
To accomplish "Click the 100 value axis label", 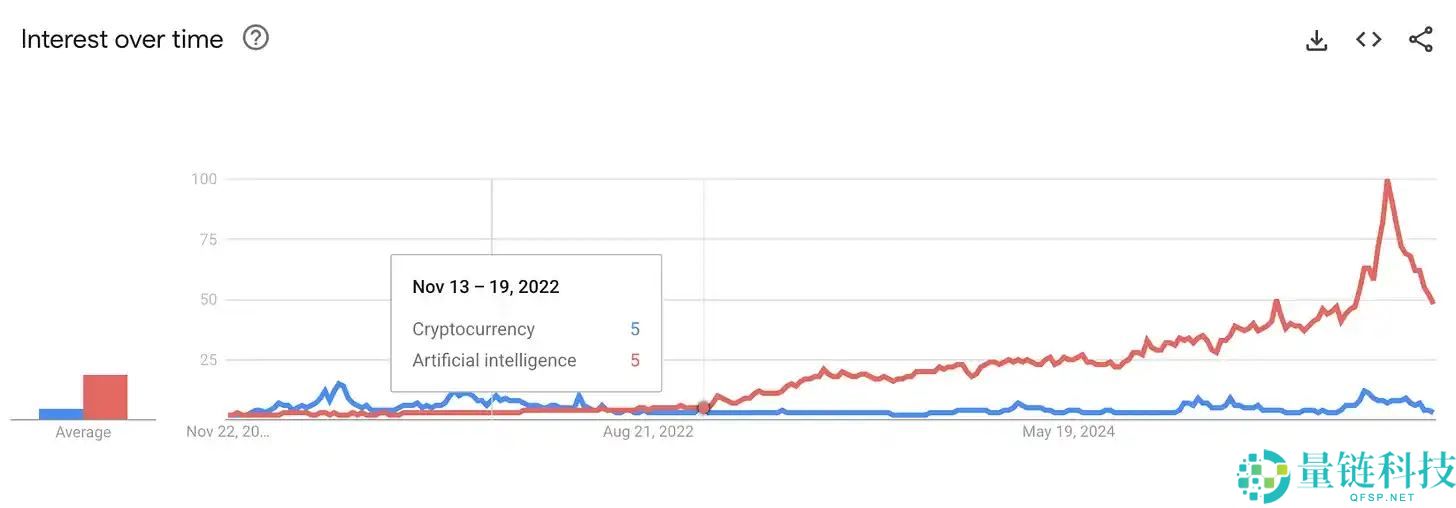I will (x=204, y=179).
